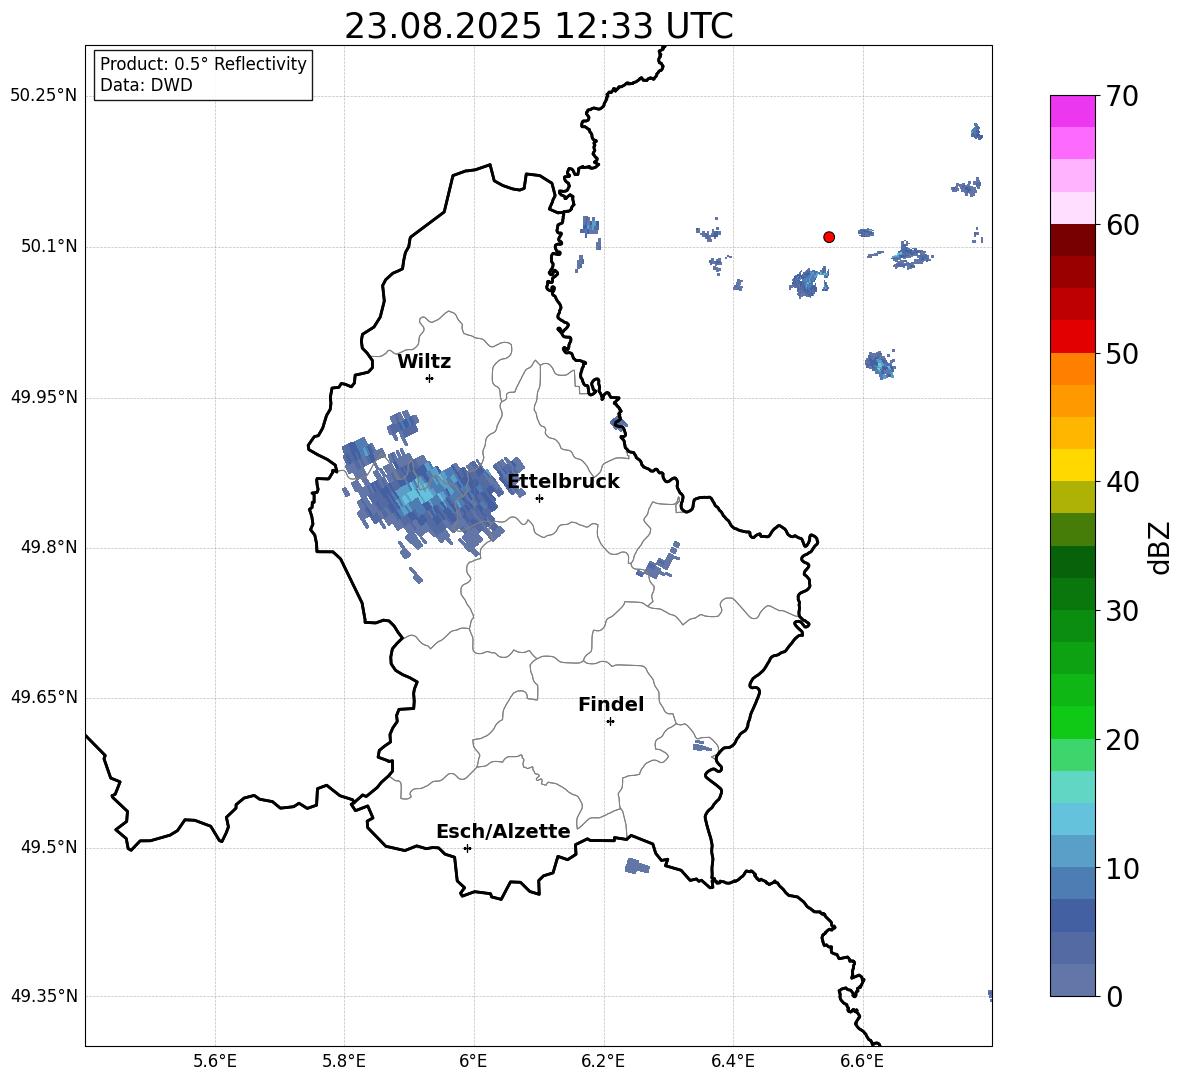Click the magenta top colorbar segment
Screen dimensions: 1184x1081
coord(1073,111)
